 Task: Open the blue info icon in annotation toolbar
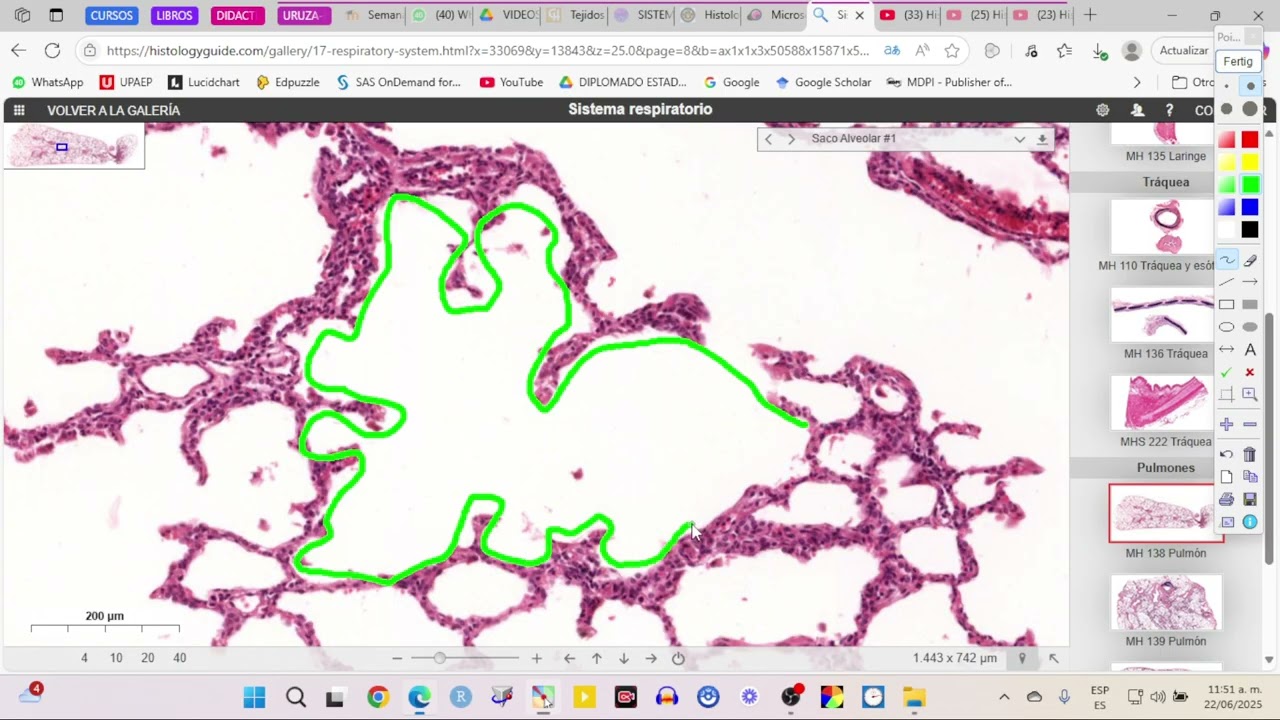pos(1250,522)
